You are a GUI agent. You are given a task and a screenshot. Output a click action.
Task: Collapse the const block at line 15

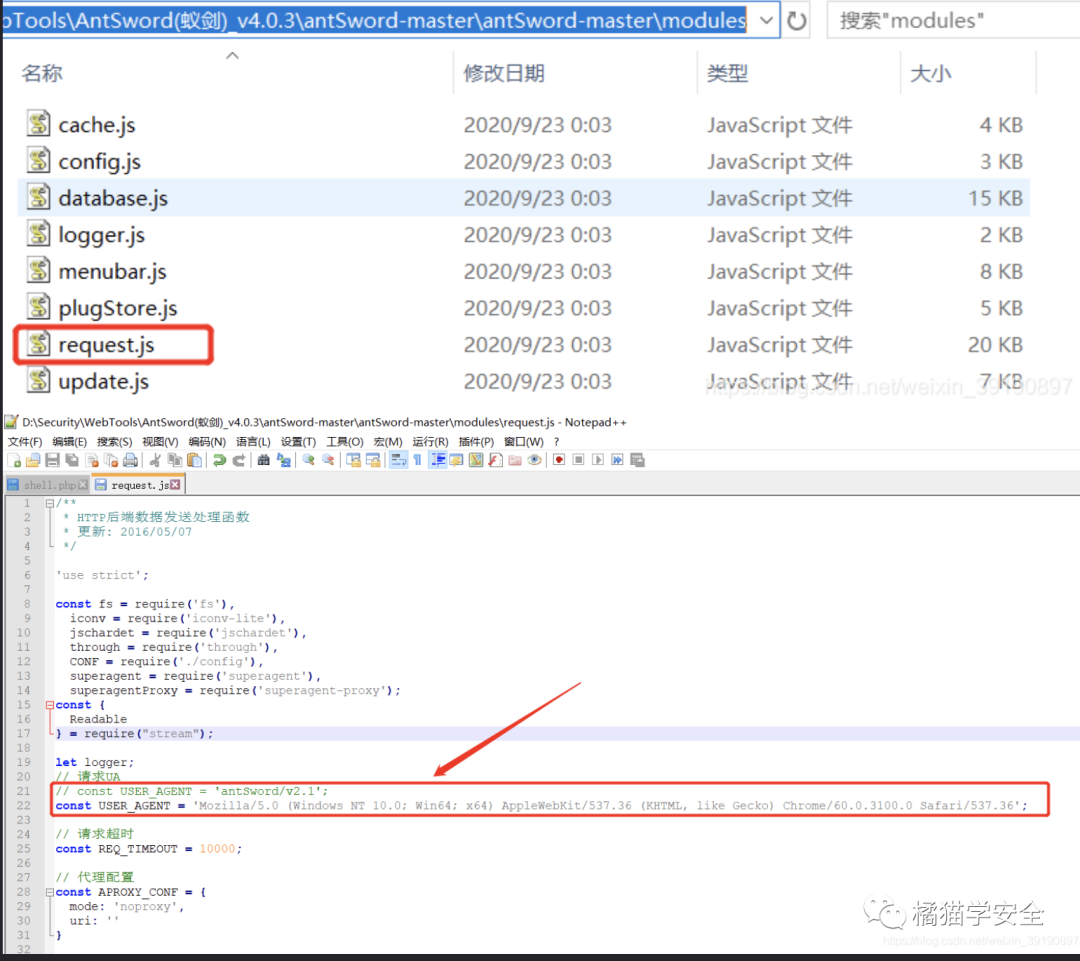click(x=50, y=705)
